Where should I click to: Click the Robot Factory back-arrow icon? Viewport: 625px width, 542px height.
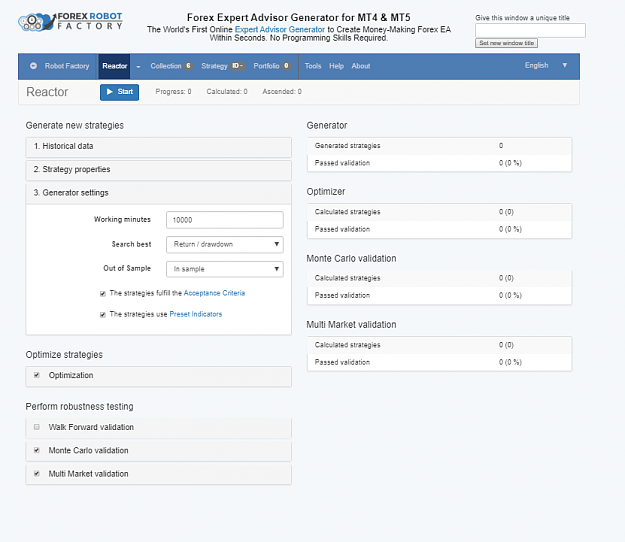pos(33,66)
